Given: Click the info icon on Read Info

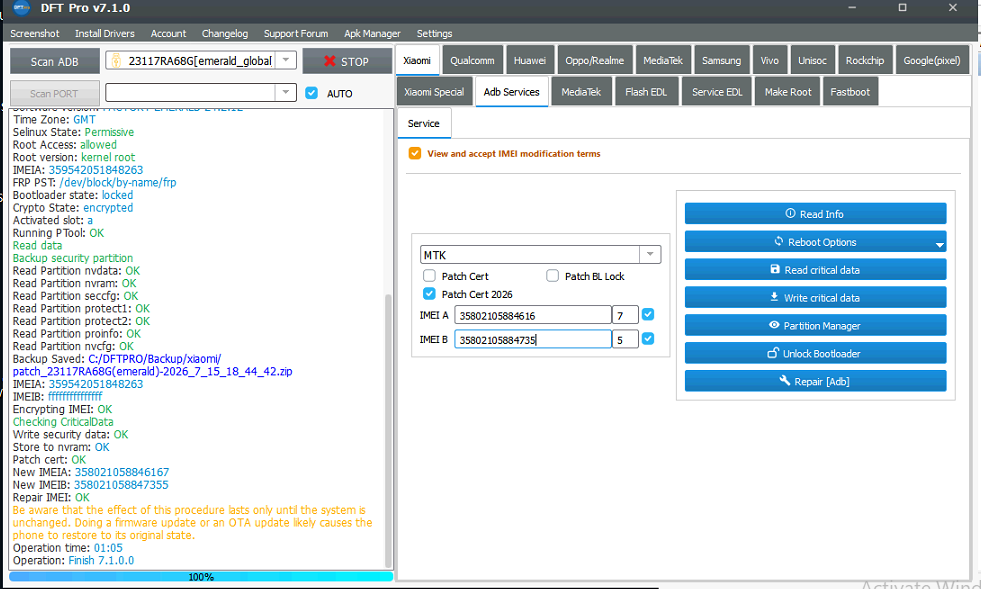Looking at the screenshot, I should tap(790, 213).
